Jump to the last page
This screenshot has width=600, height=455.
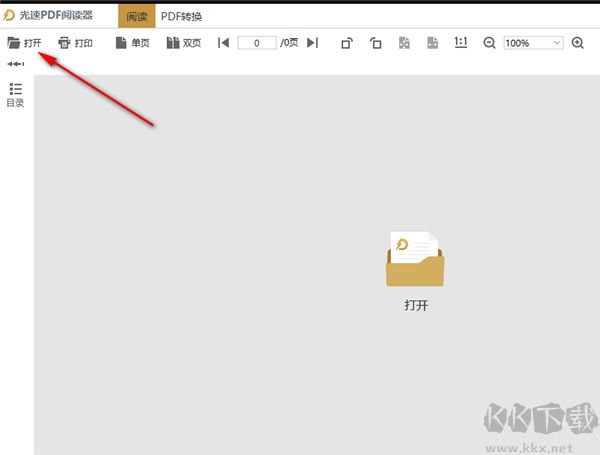click(313, 42)
